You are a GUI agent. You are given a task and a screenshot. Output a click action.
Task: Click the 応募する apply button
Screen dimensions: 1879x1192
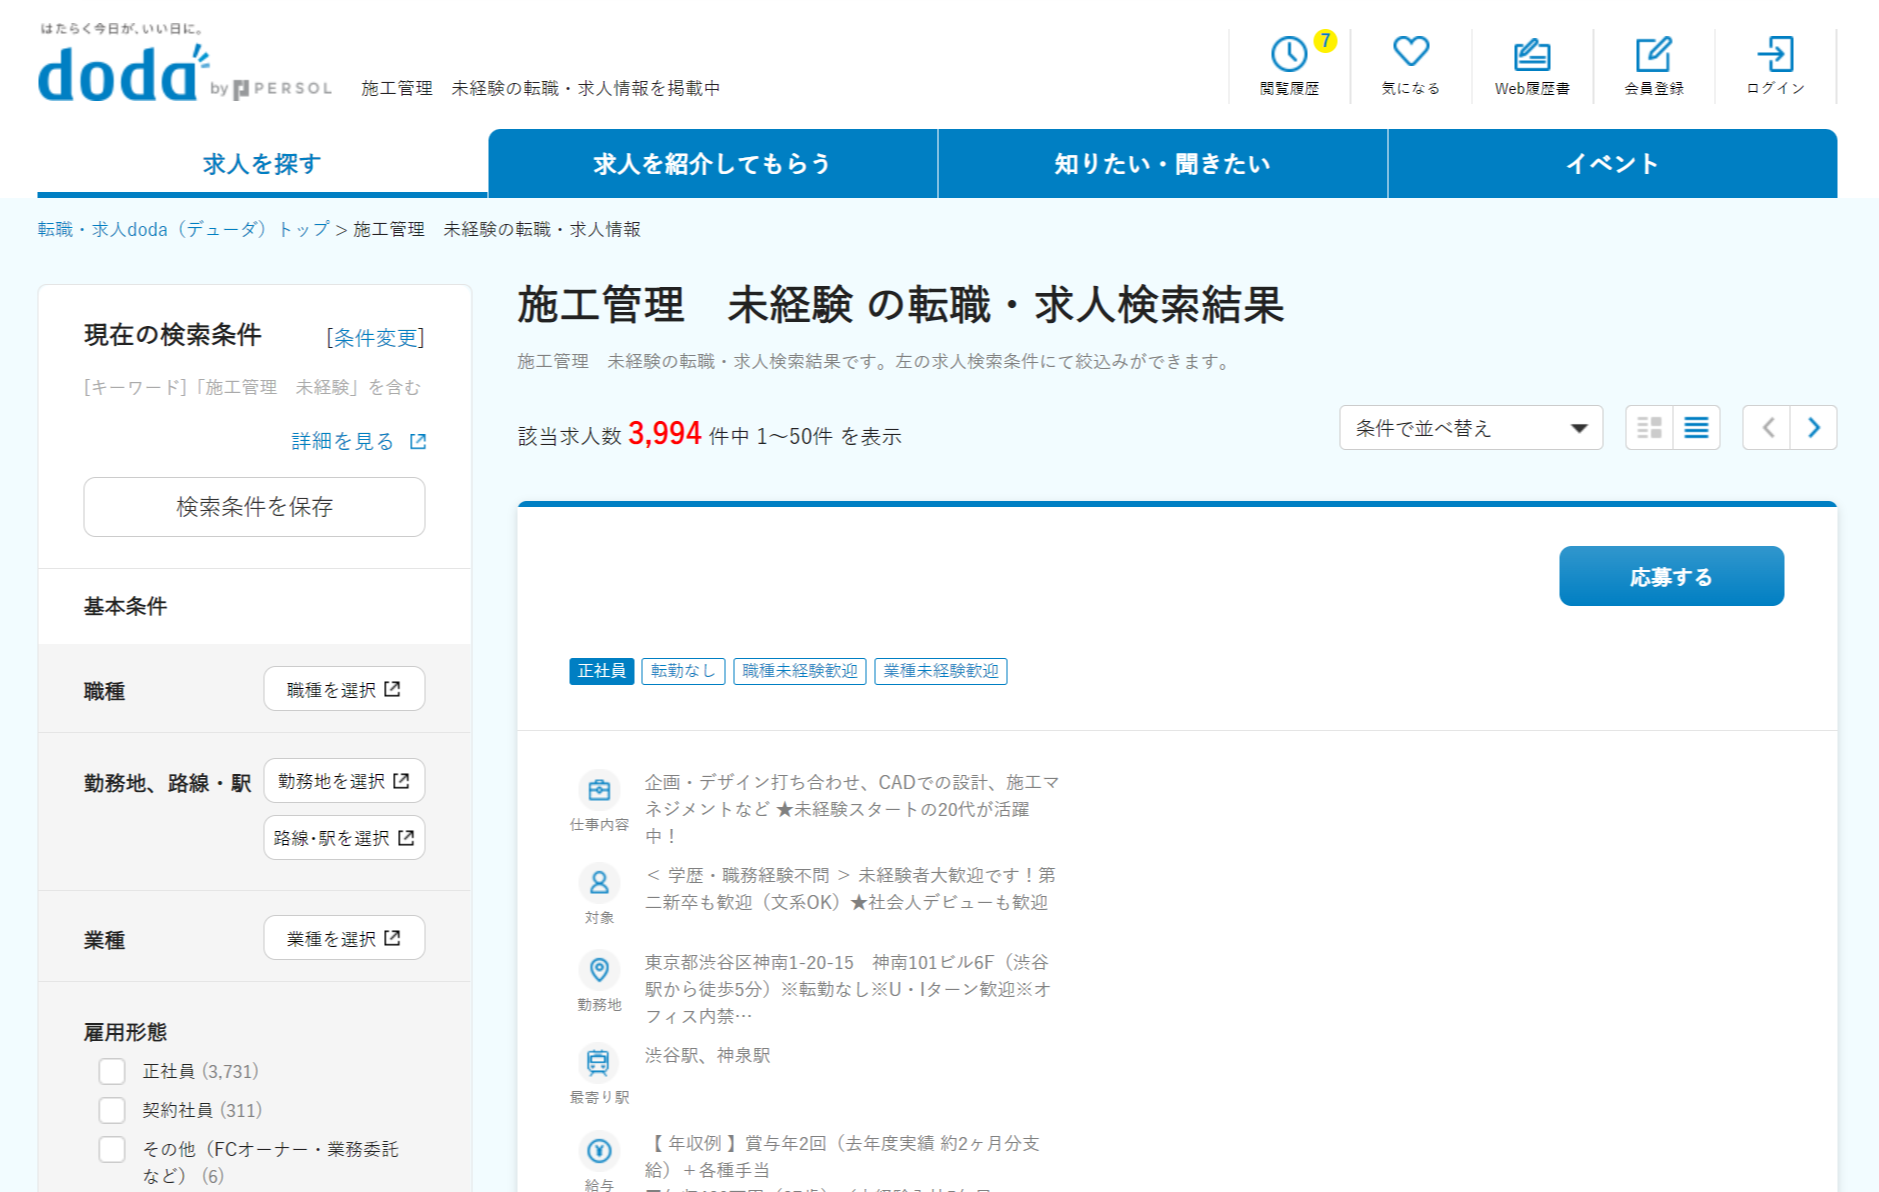(x=1671, y=576)
